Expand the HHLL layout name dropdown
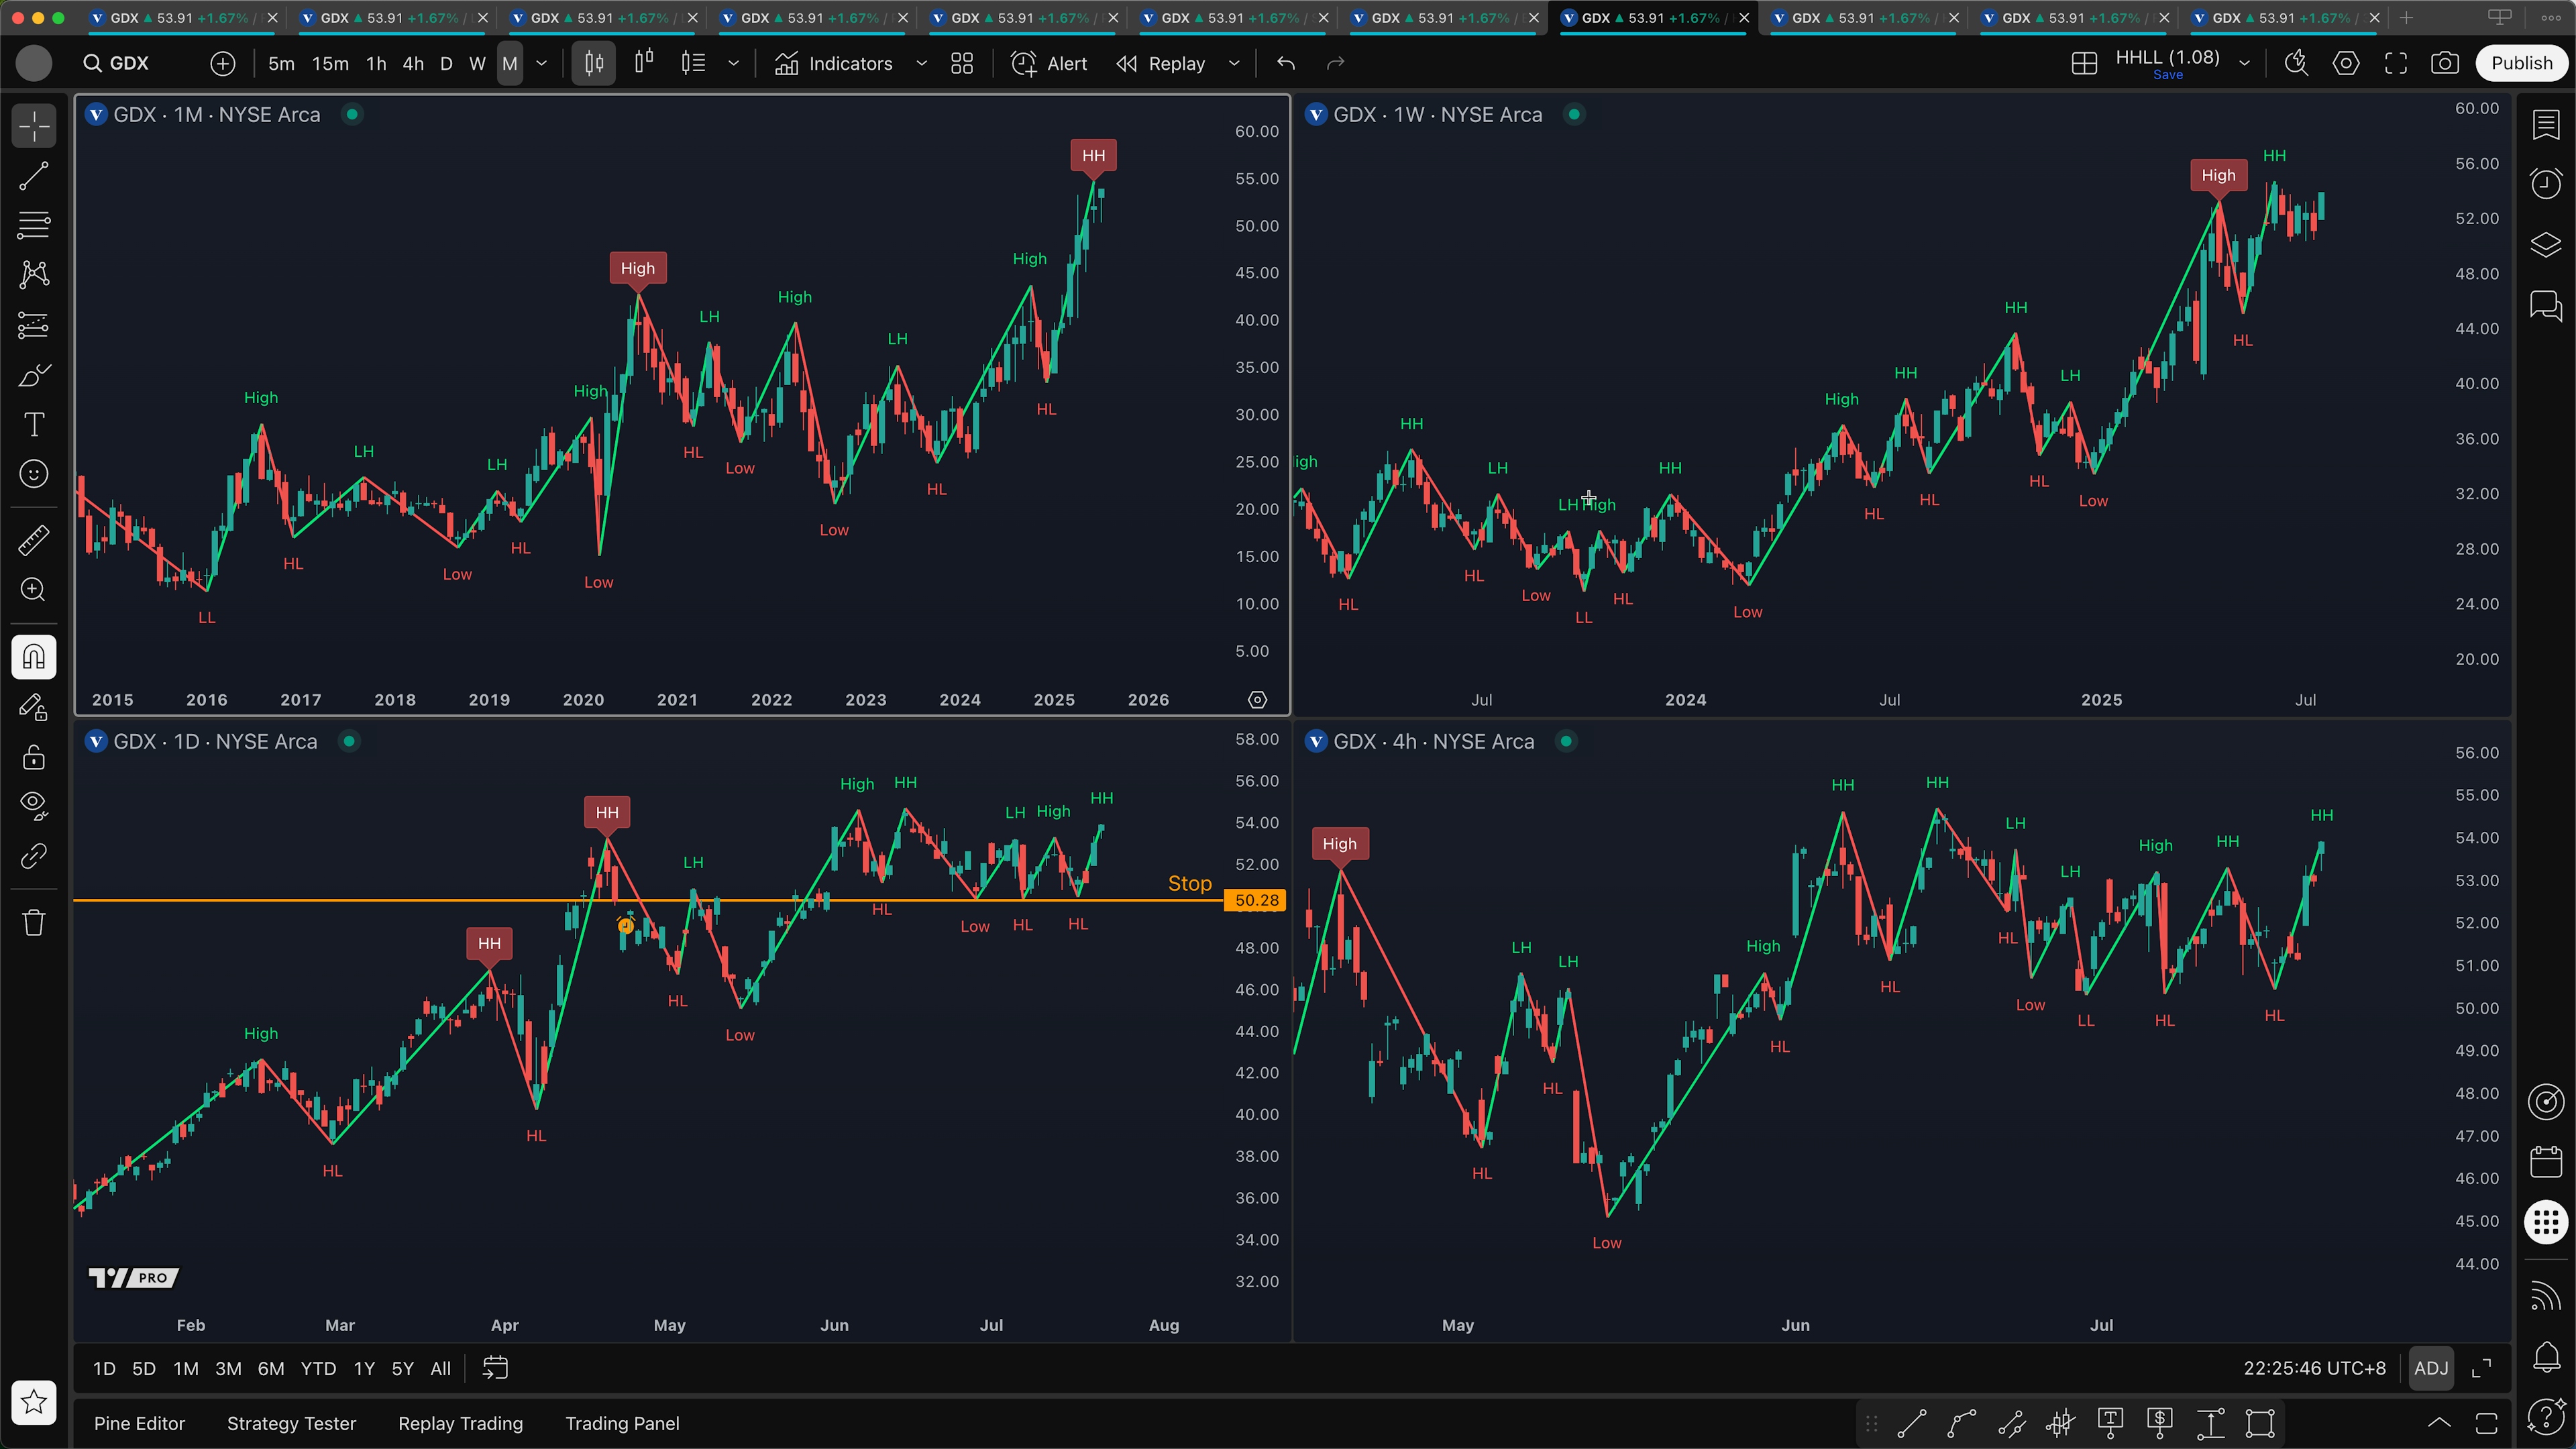 click(x=2245, y=64)
